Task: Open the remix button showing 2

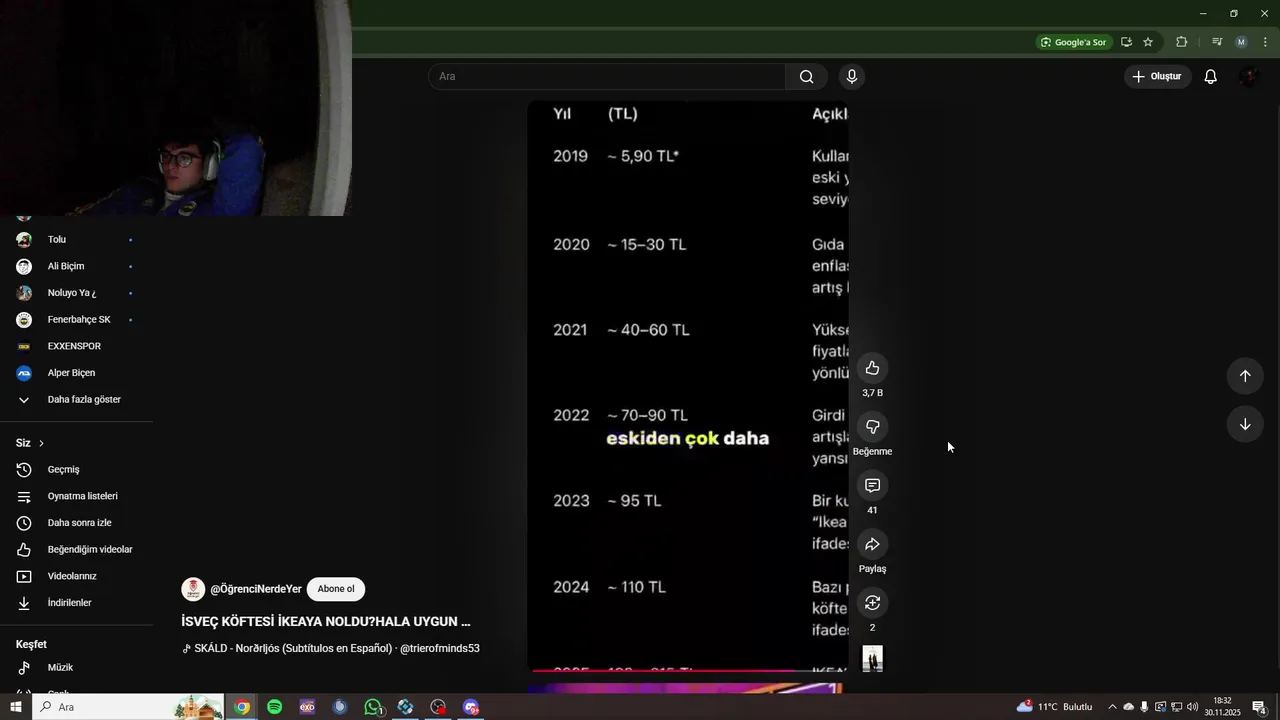Action: (872, 603)
